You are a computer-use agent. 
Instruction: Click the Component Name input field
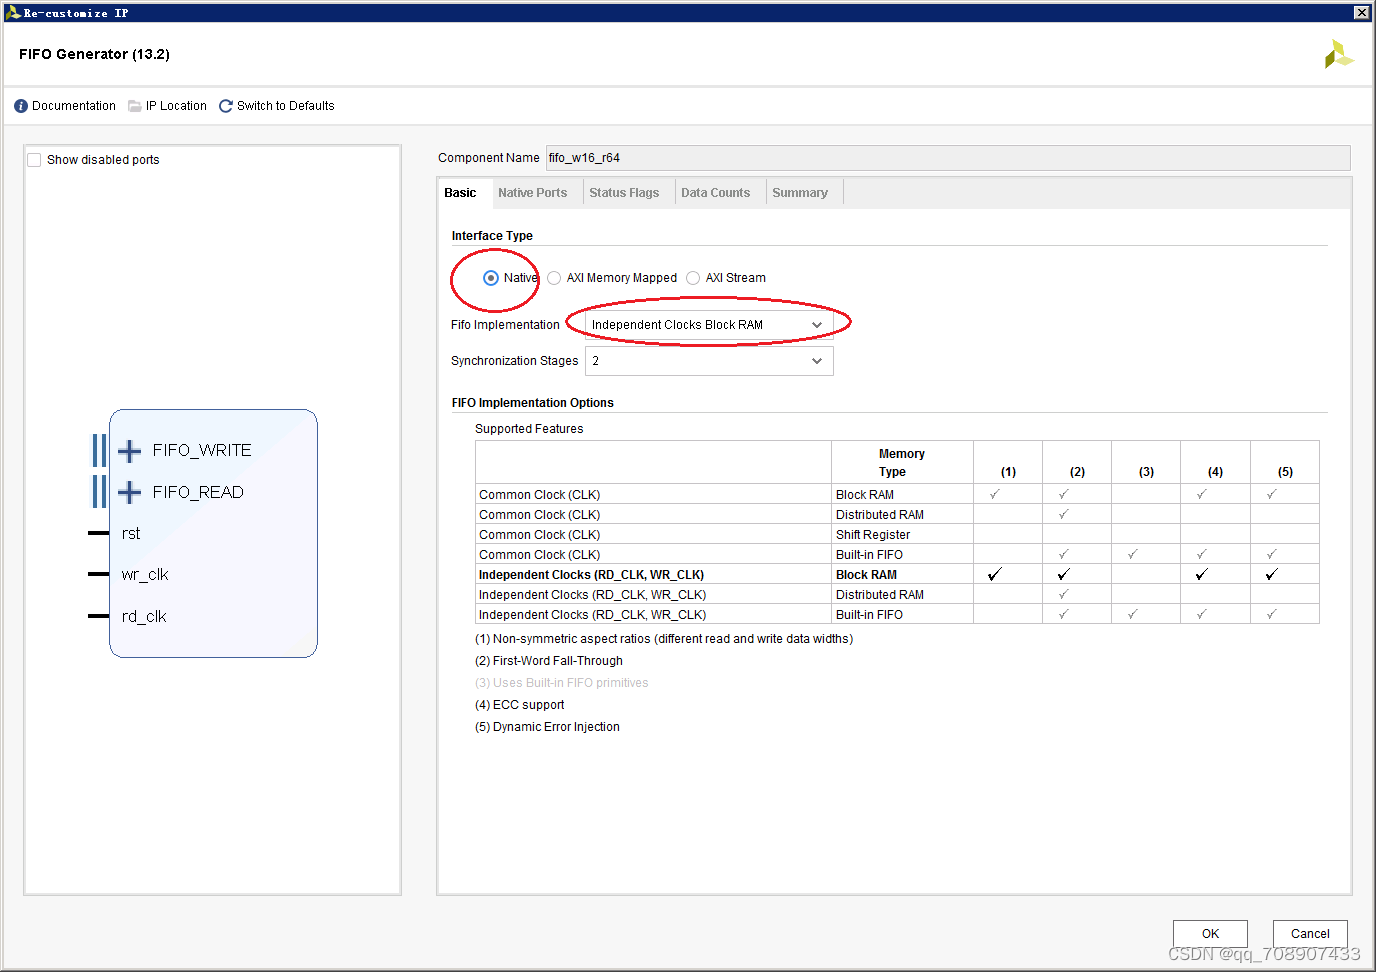948,158
